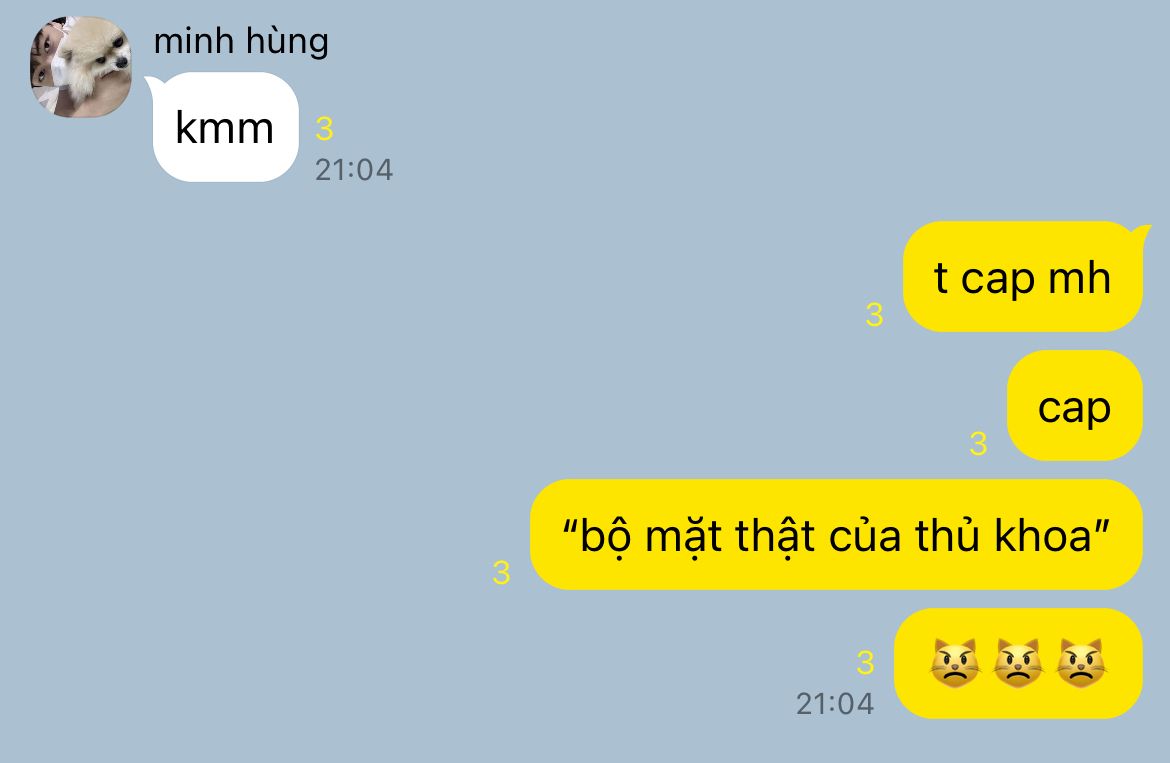Click the 21:04 timestamp under "kmm"

pos(354,170)
